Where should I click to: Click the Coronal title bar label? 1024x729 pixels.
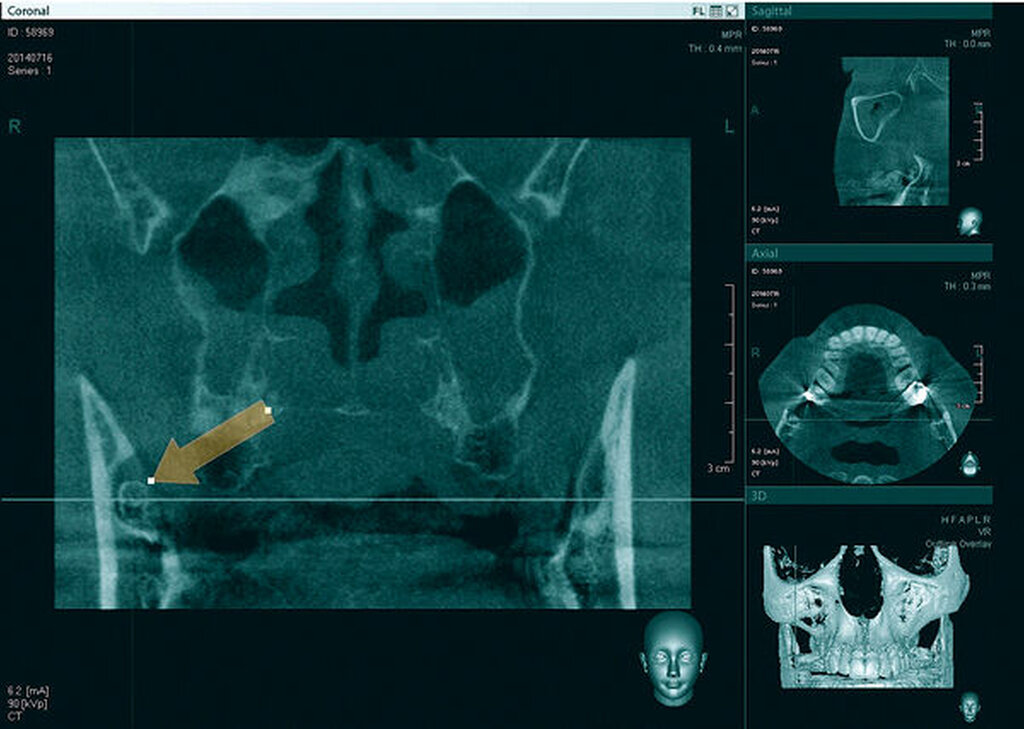coord(26,11)
